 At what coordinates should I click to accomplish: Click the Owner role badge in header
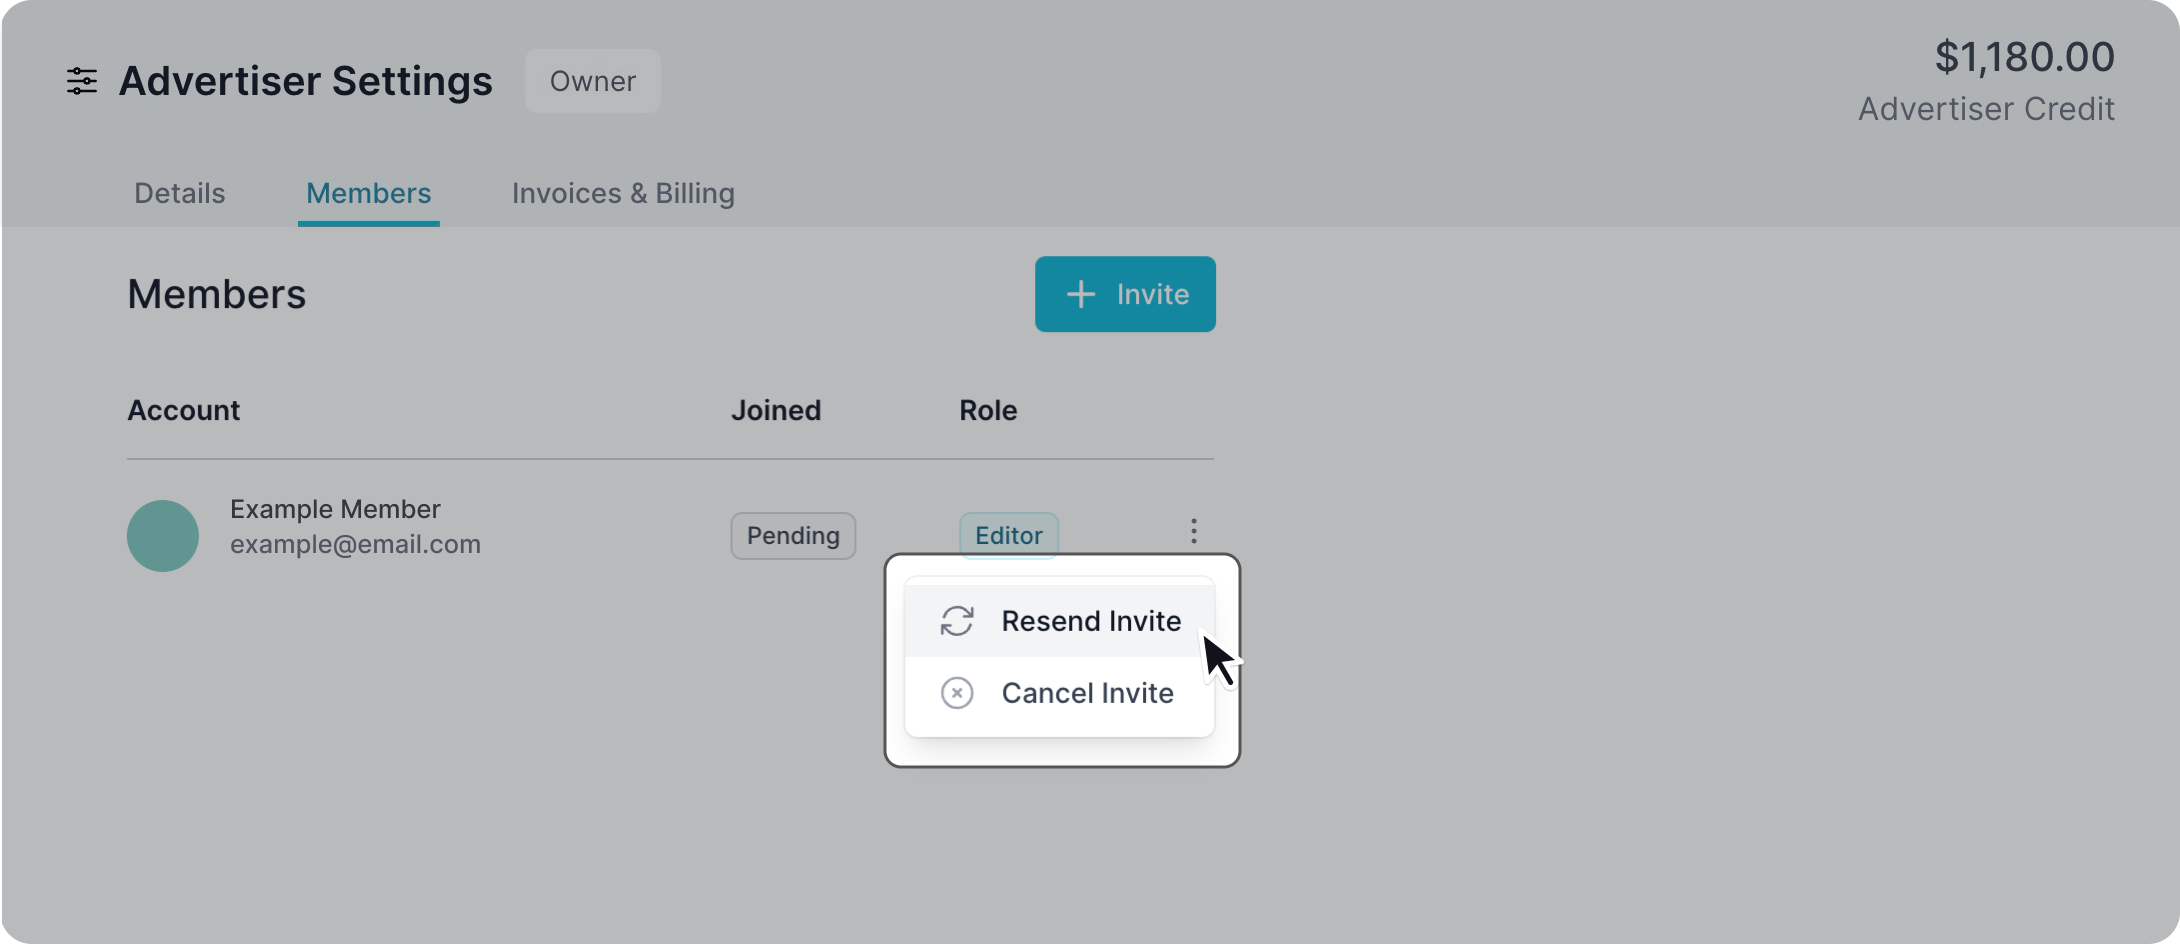[593, 81]
